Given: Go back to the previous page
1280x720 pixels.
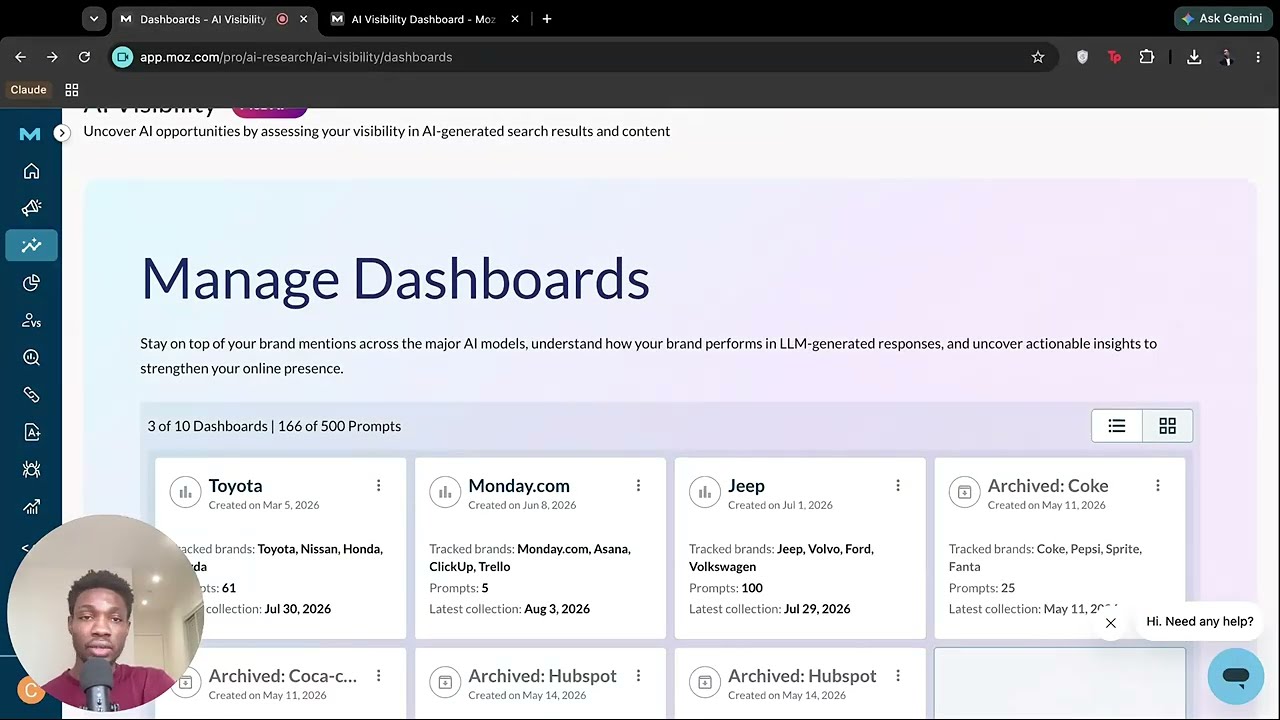Looking at the screenshot, I should pyautogui.click(x=21, y=57).
